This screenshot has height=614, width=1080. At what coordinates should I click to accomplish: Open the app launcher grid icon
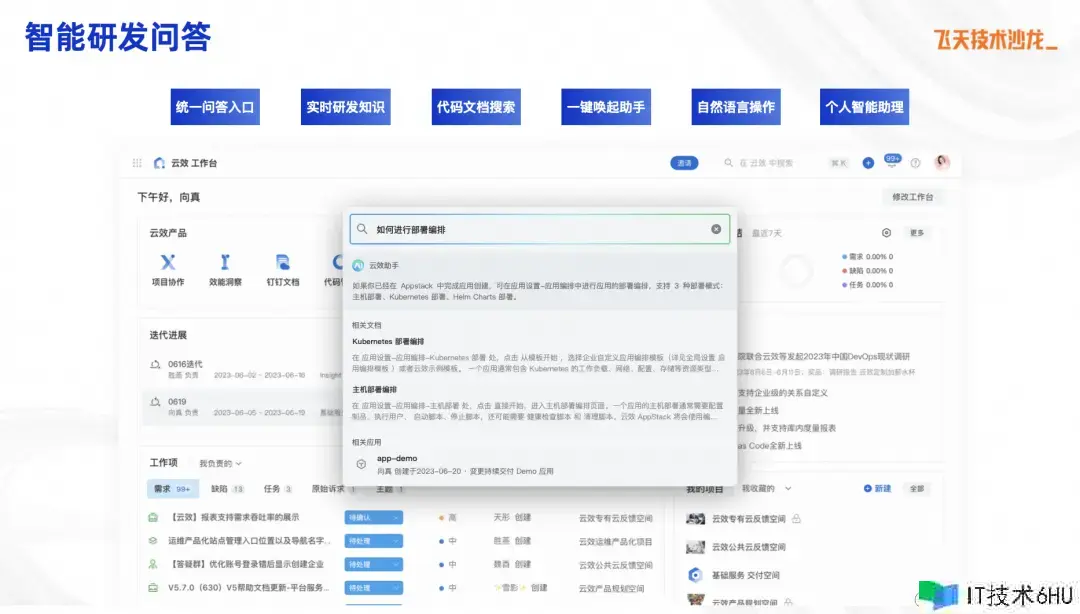[x=137, y=163]
